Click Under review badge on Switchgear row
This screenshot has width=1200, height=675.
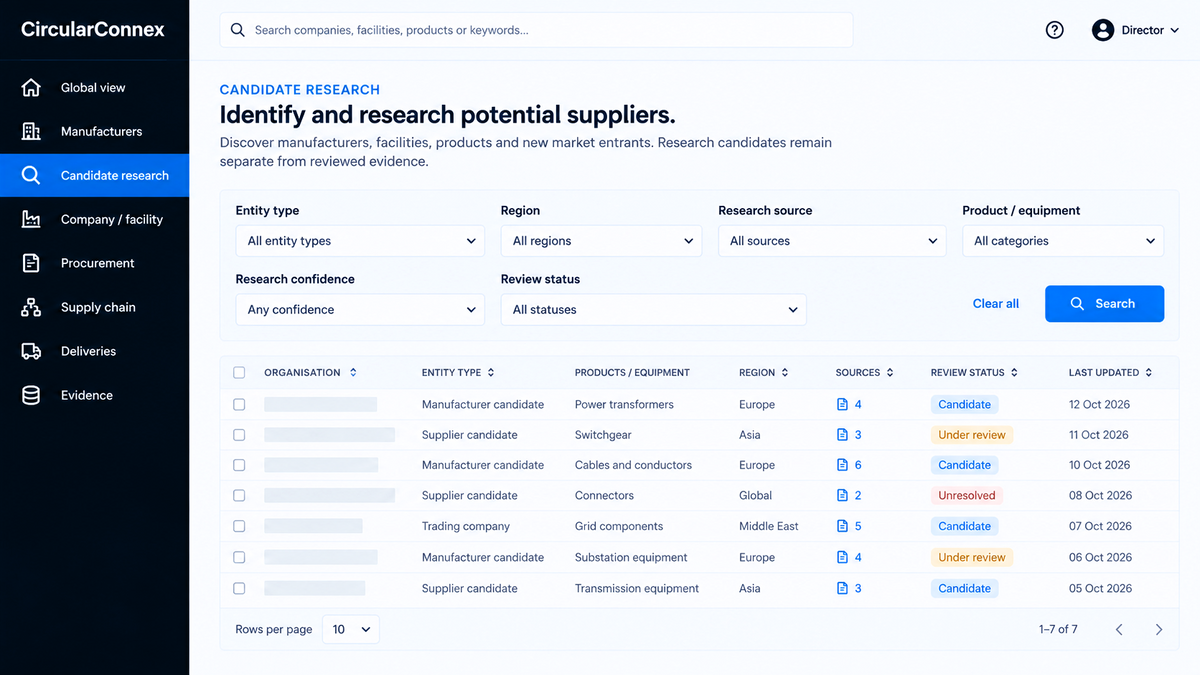pos(972,435)
